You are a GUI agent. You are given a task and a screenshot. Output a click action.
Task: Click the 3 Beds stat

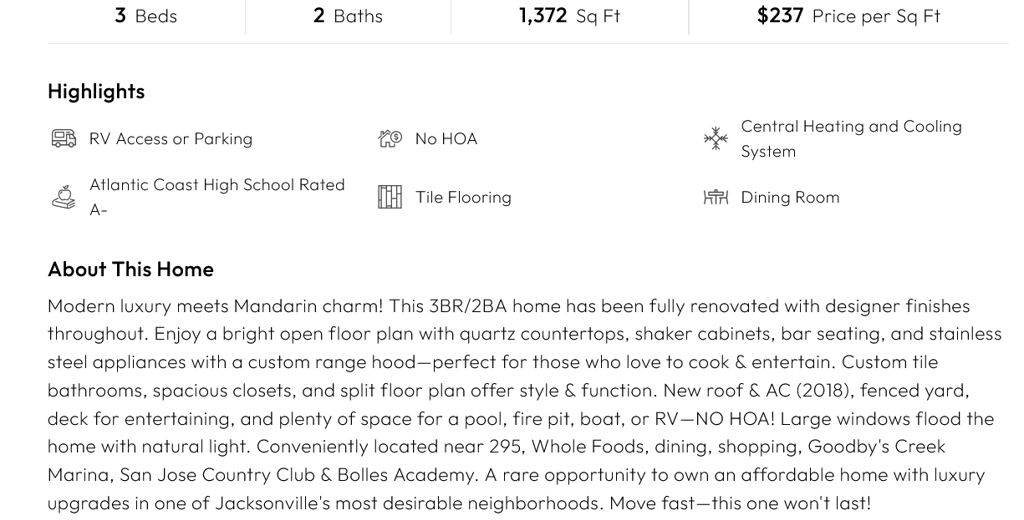pyautogui.click(x=146, y=16)
